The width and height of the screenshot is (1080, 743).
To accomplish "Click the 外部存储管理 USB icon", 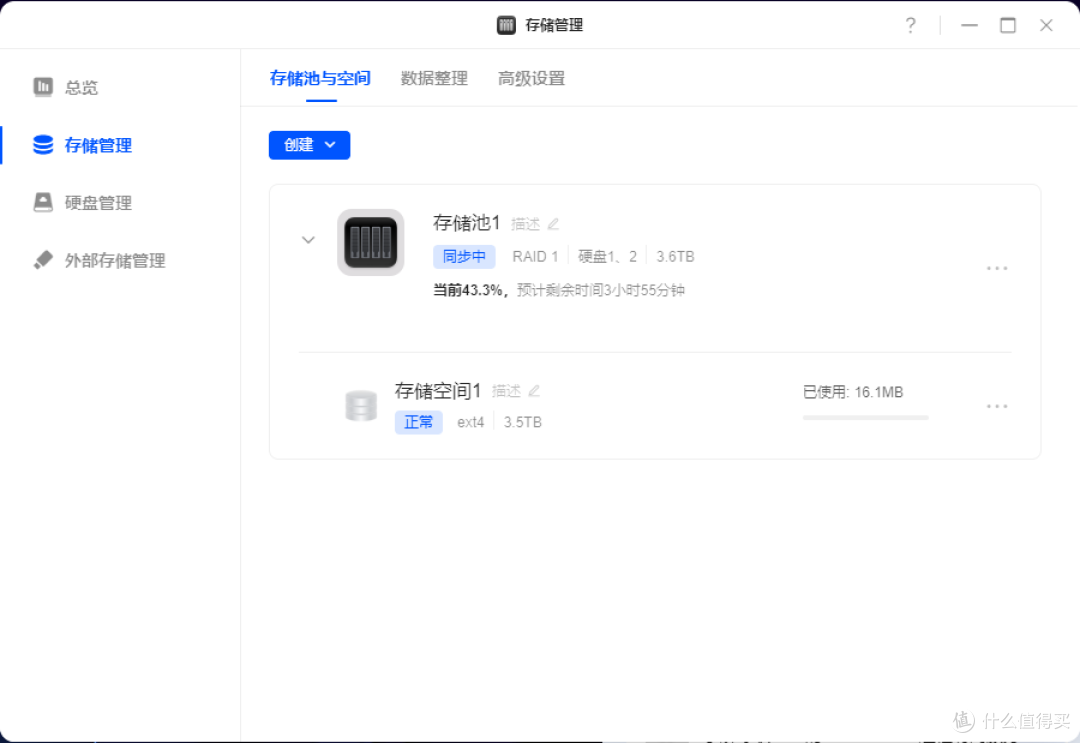I will click(x=43, y=260).
